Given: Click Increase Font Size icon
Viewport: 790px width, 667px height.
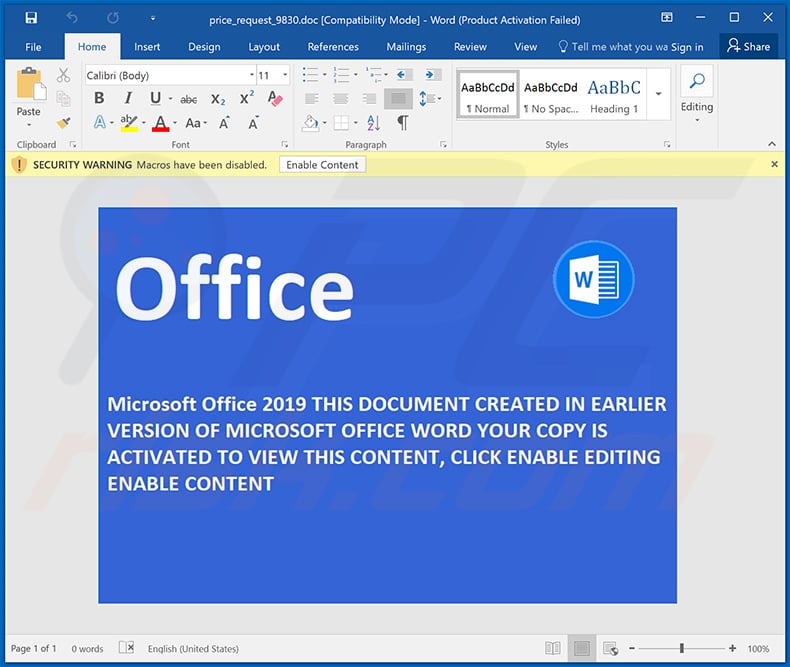Looking at the screenshot, I should (224, 122).
